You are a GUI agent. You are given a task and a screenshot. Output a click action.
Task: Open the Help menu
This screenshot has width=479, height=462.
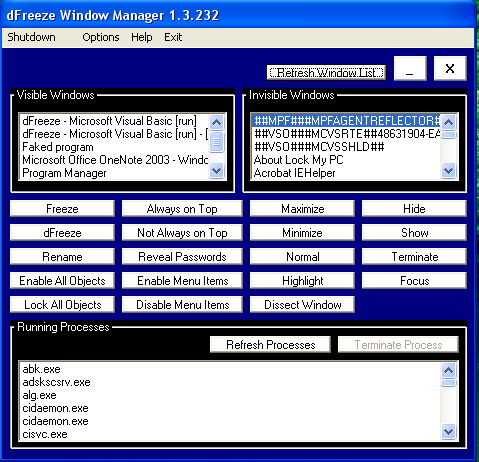(141, 37)
